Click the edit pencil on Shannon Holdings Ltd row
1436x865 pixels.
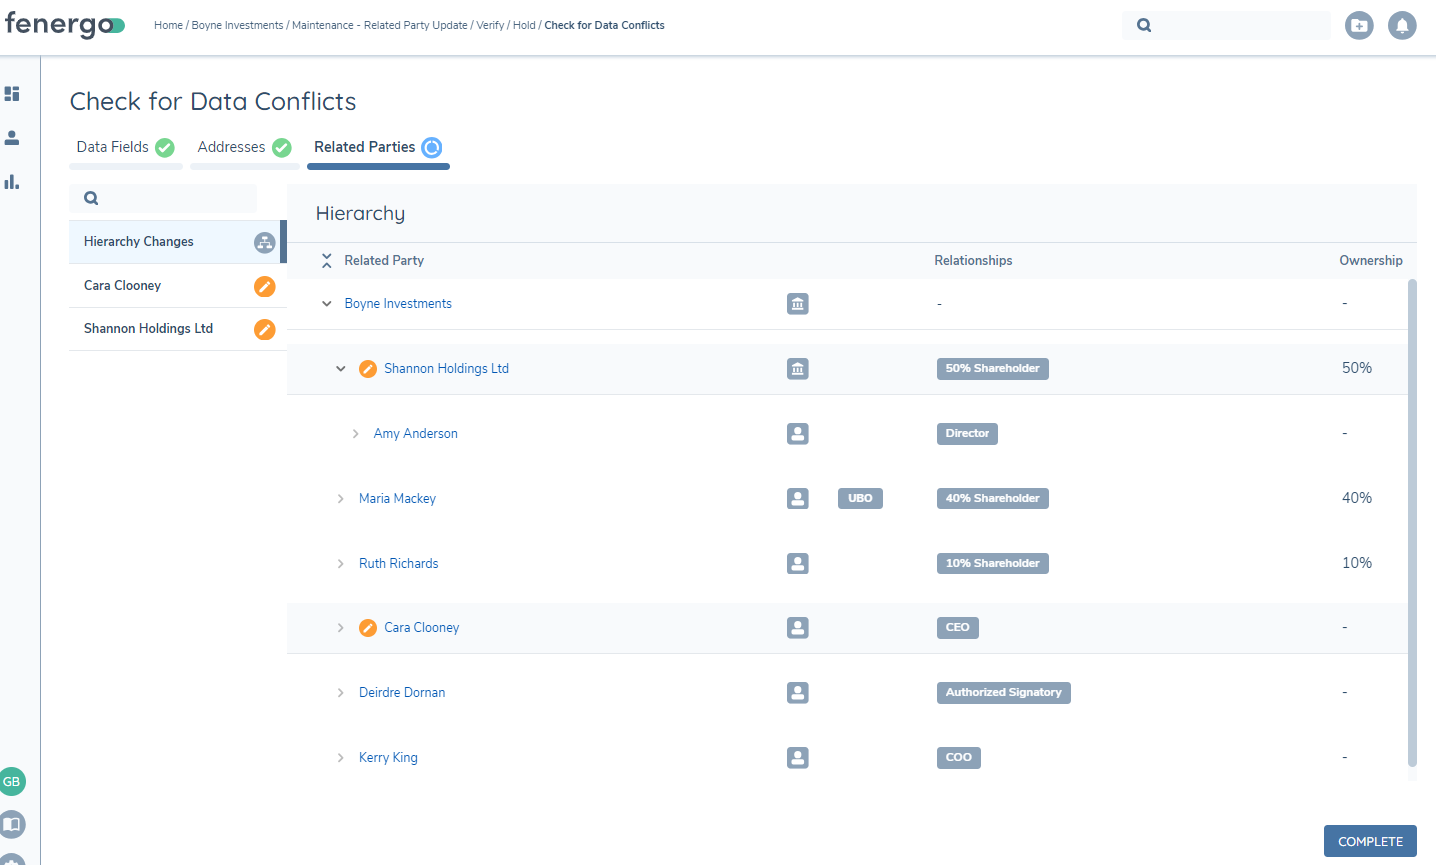[x=367, y=368]
